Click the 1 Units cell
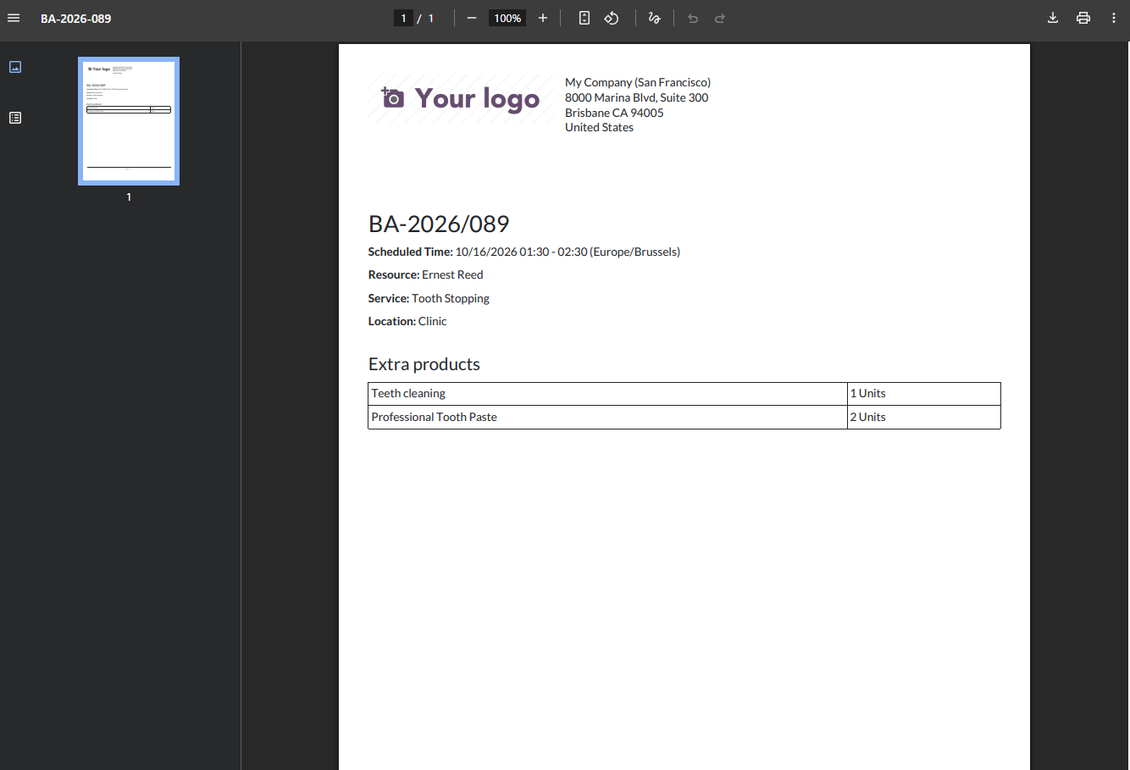The image size is (1130, 770). point(924,394)
